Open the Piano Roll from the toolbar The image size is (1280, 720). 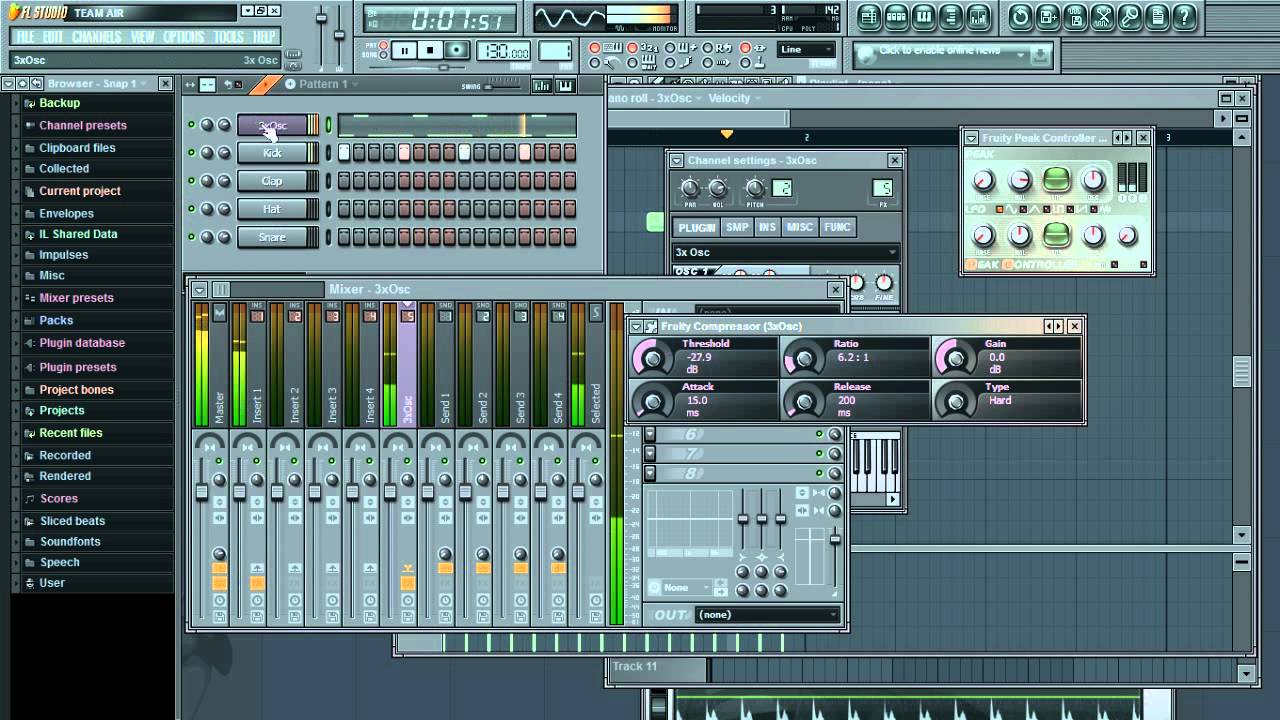[925, 16]
